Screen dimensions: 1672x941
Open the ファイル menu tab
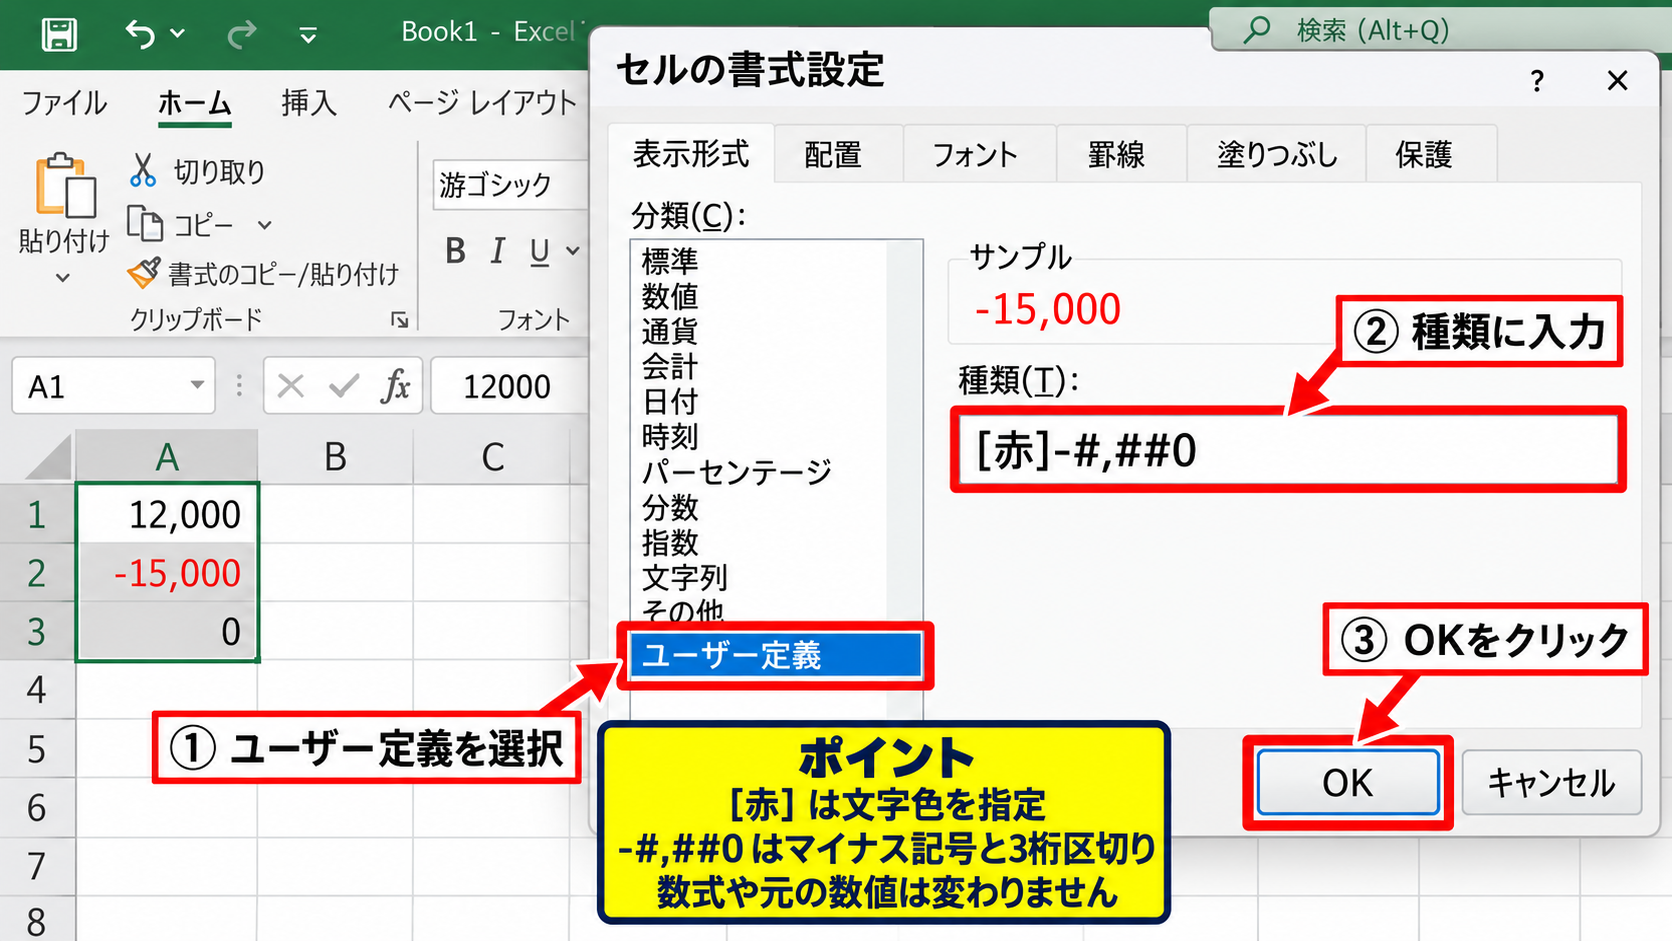pyautogui.click(x=64, y=103)
